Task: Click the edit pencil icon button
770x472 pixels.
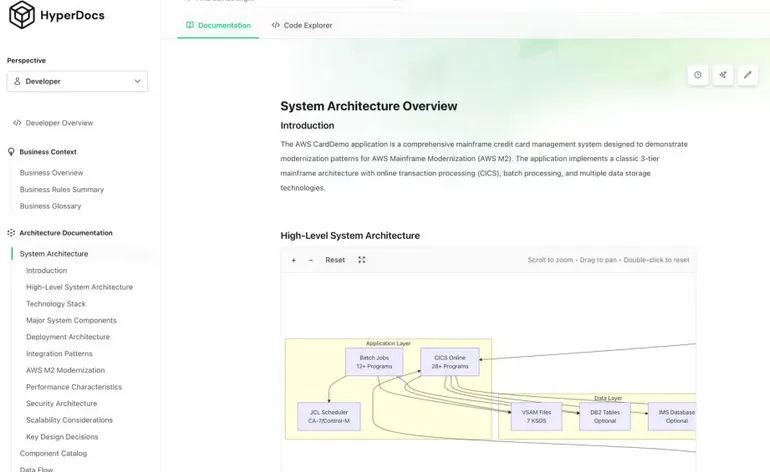Action: pyautogui.click(x=747, y=75)
